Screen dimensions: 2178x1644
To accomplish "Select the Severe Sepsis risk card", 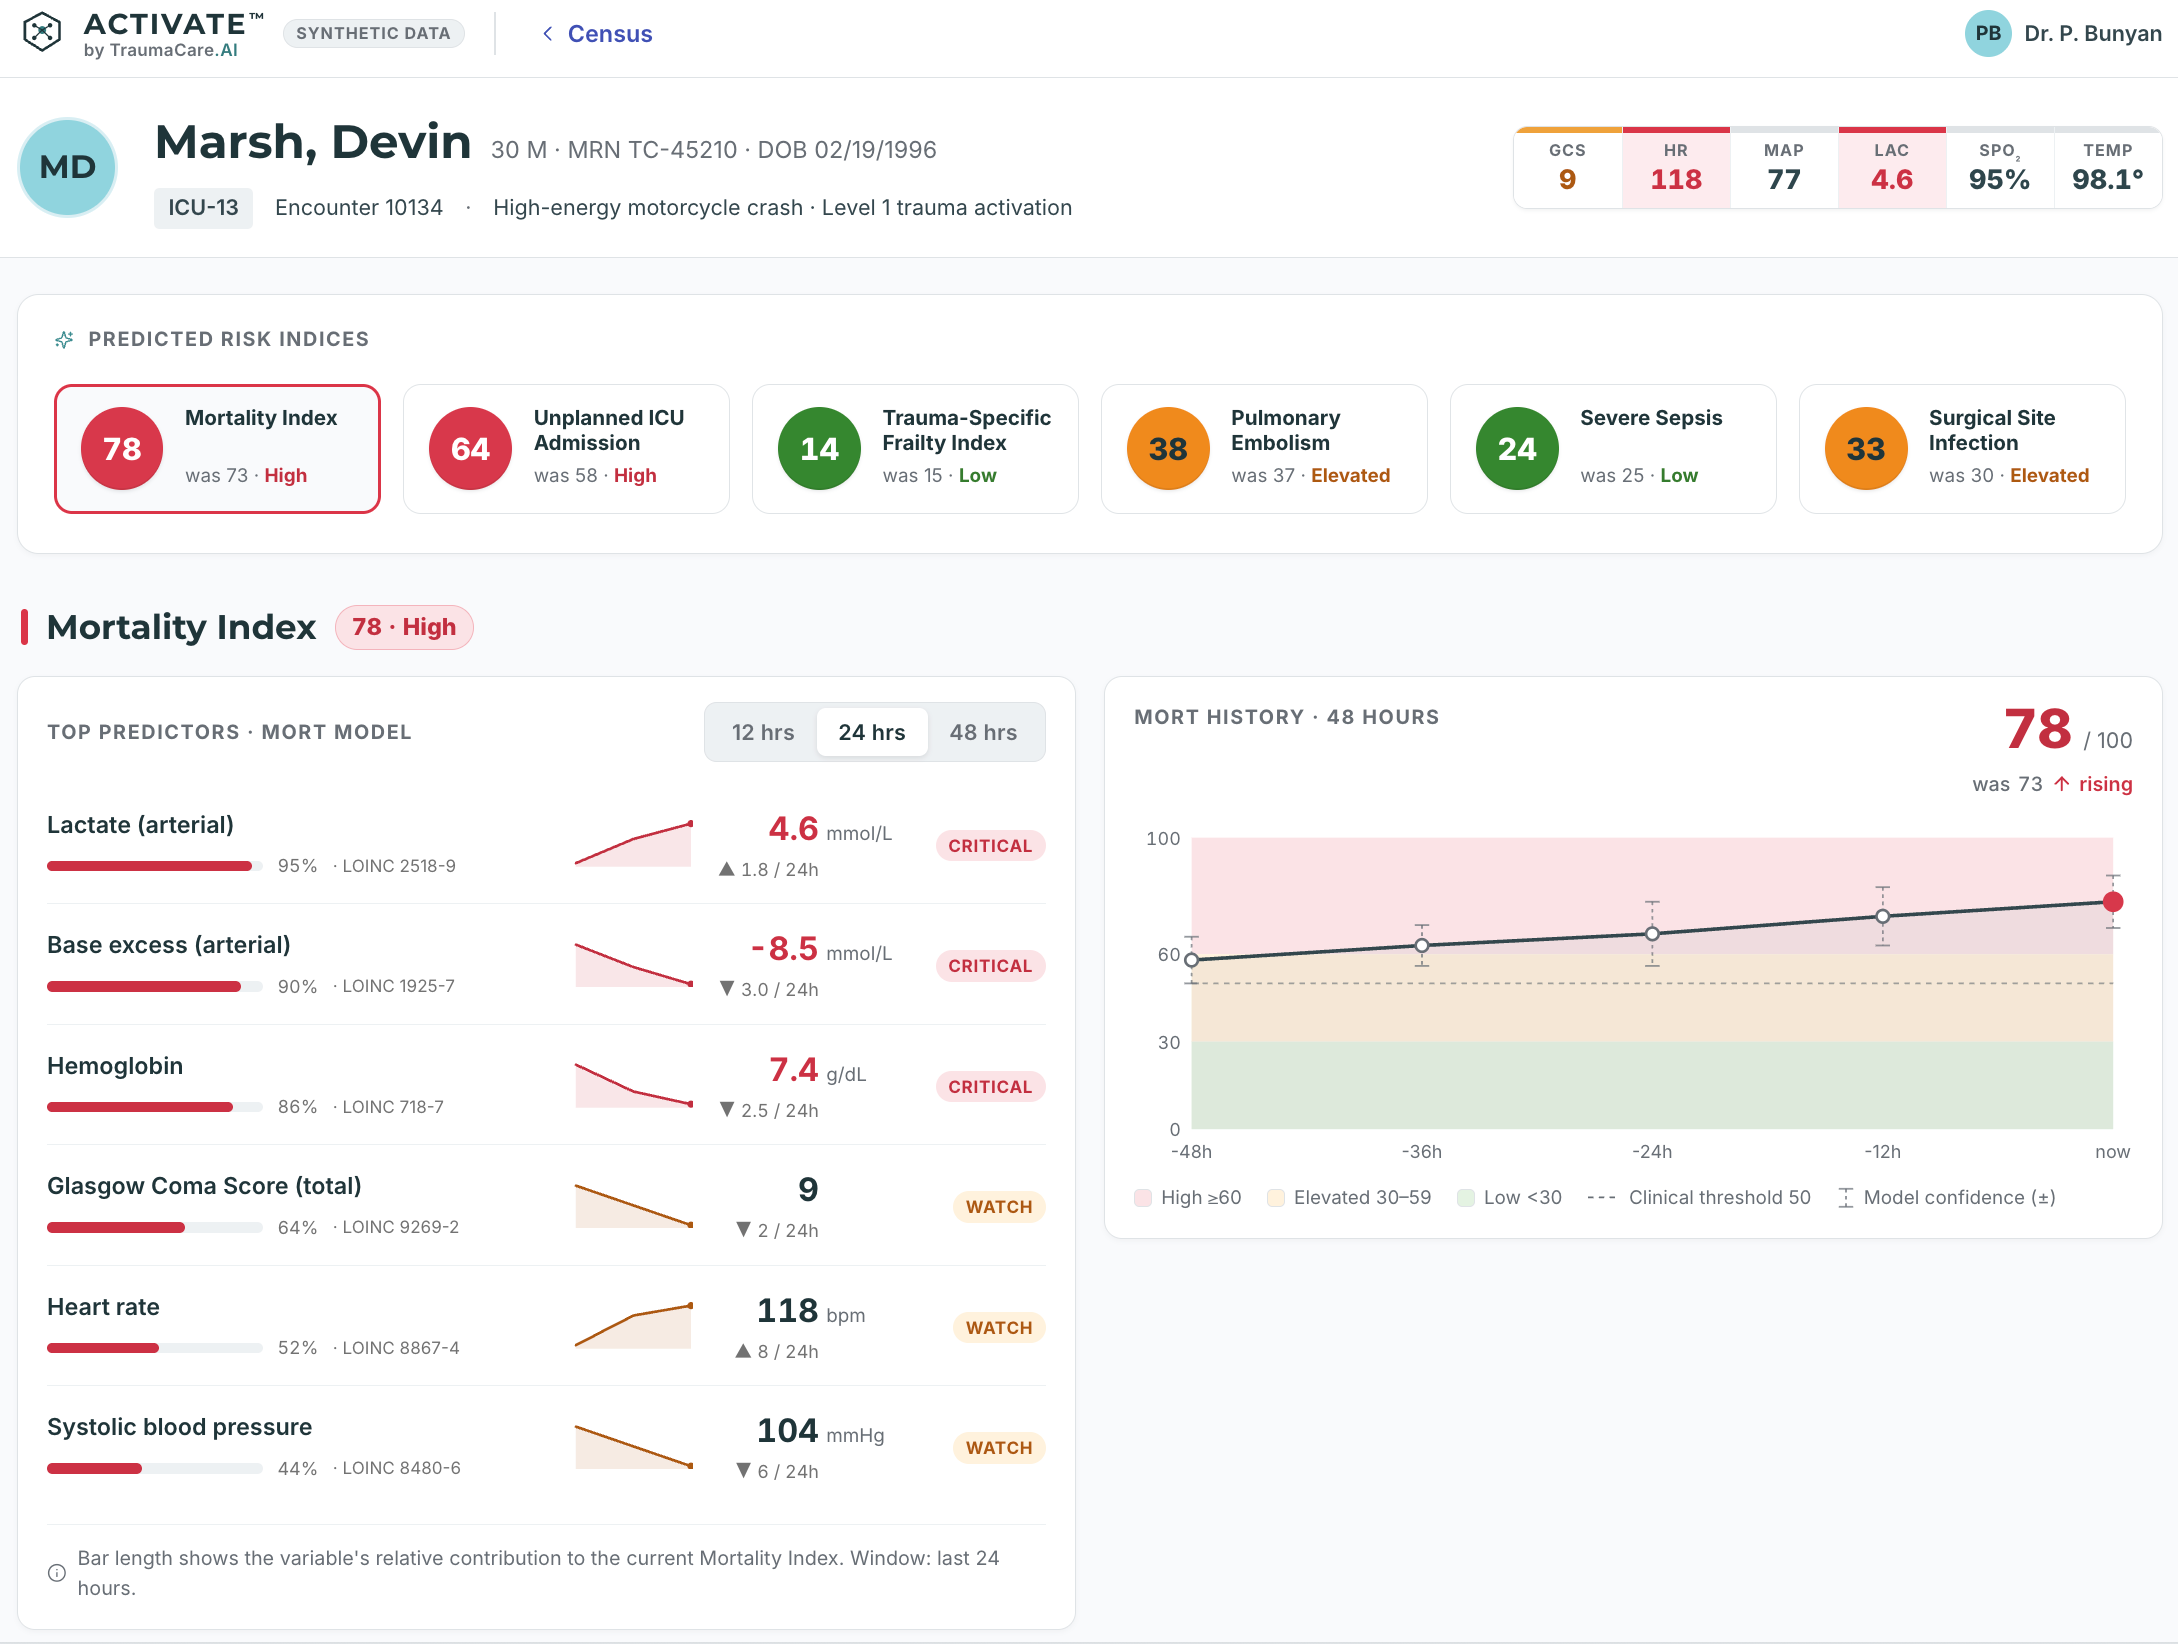I will point(1613,449).
